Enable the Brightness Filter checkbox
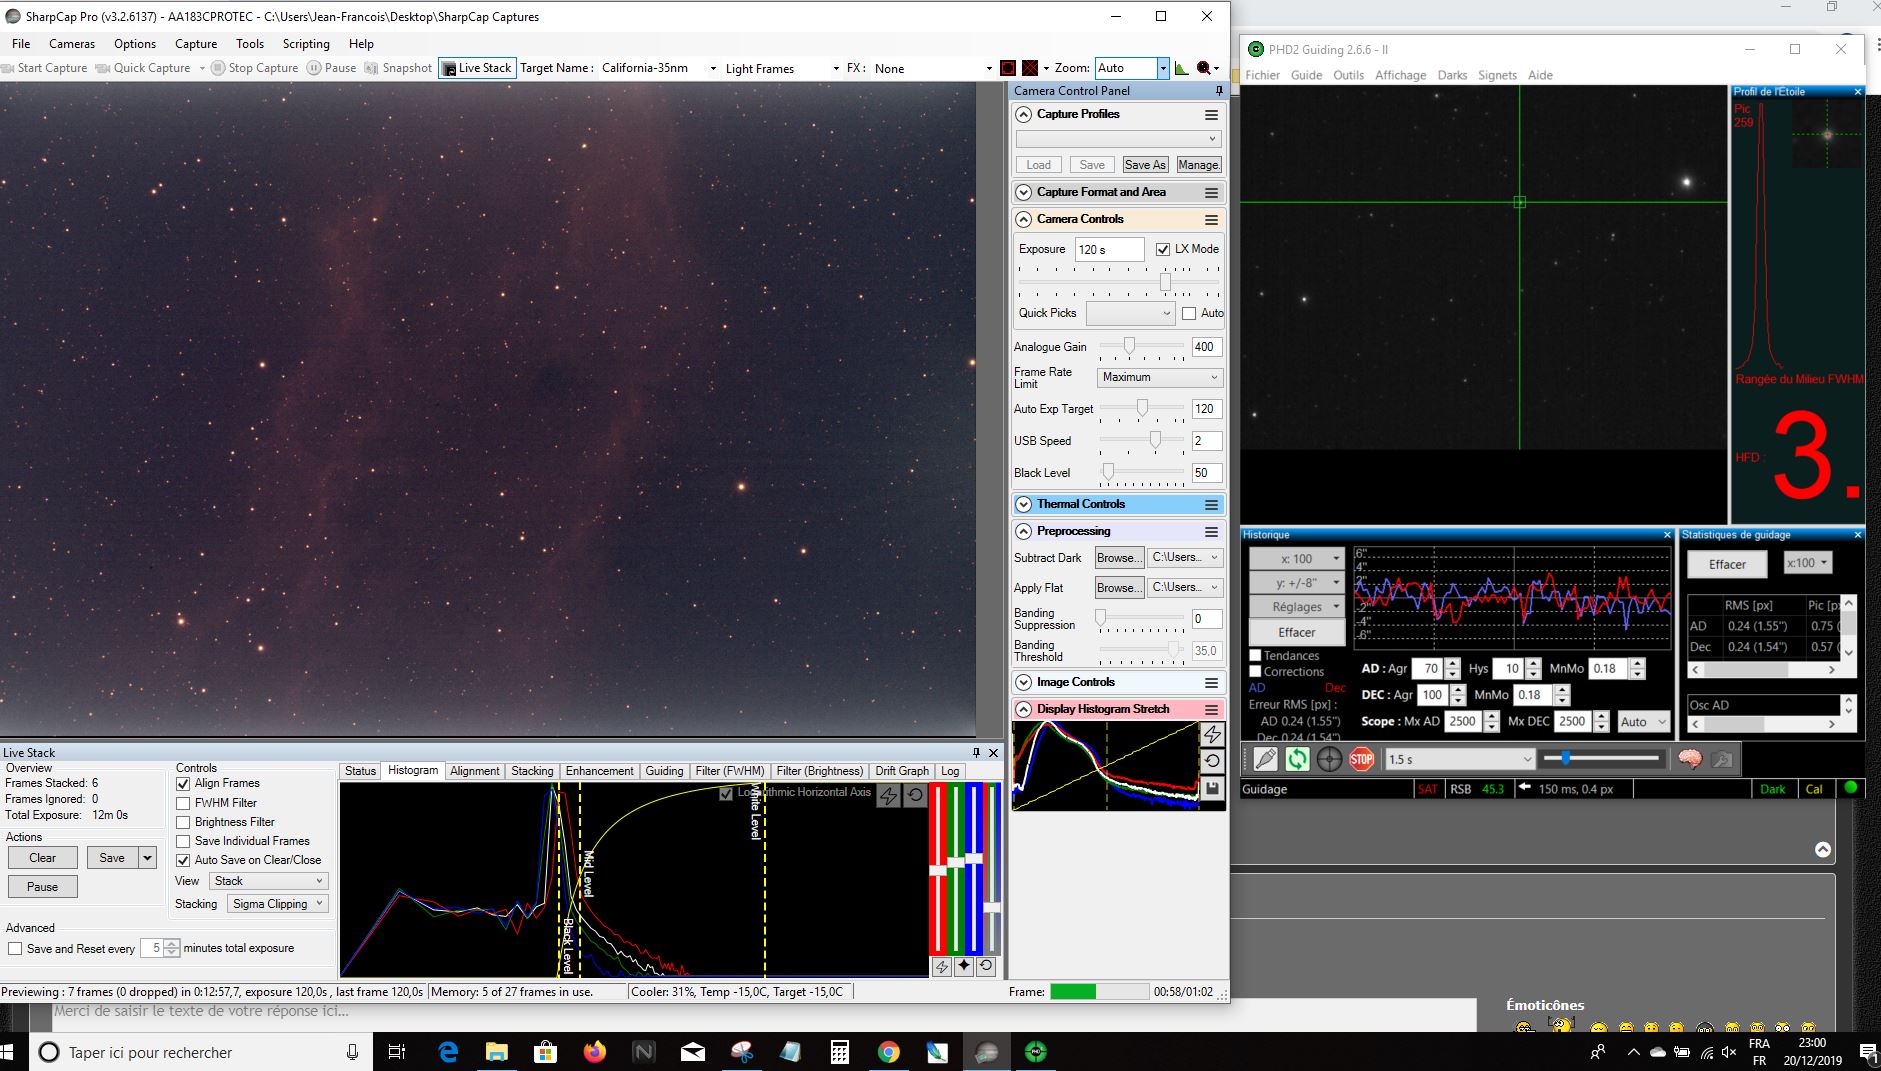 pyautogui.click(x=183, y=822)
